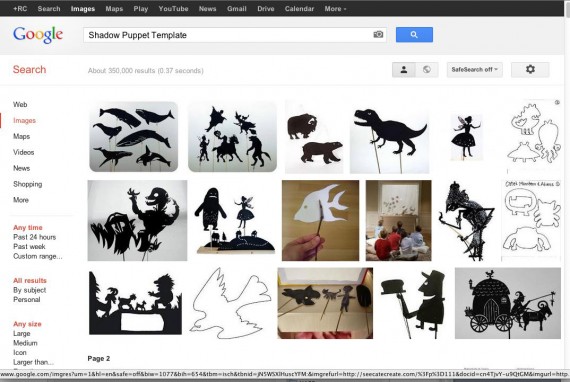Image resolution: width=570 pixels, height=382 pixels.
Task: Choose Large image size filter
Action: coord(22,333)
